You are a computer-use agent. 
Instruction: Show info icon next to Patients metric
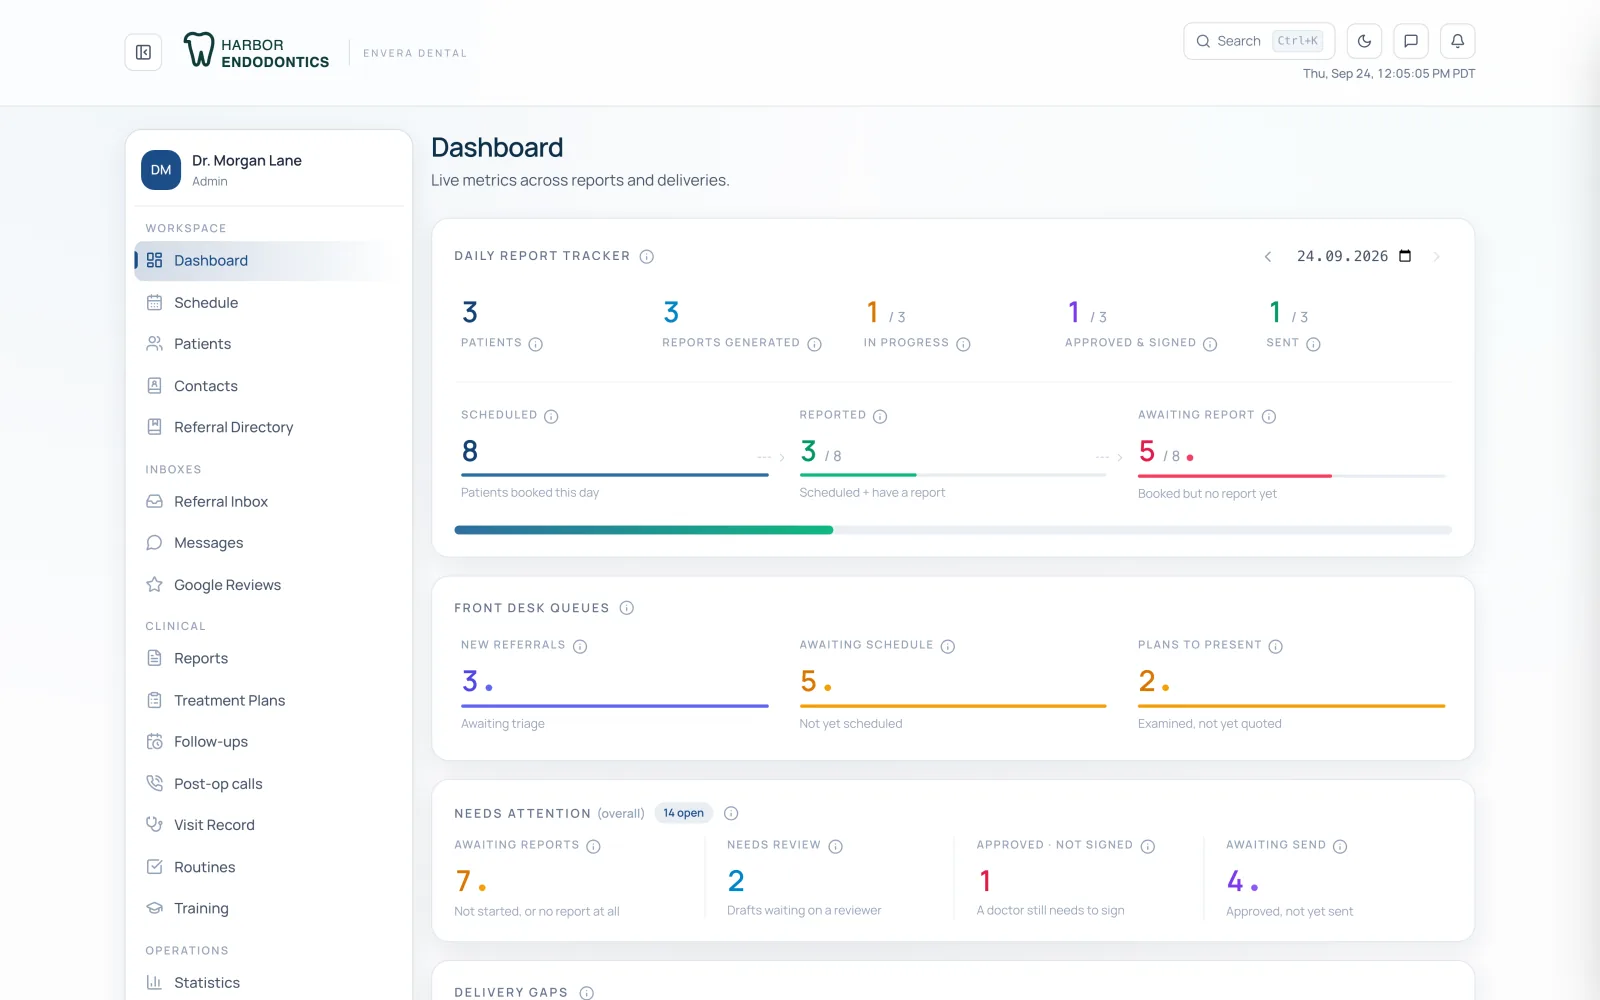tap(536, 344)
